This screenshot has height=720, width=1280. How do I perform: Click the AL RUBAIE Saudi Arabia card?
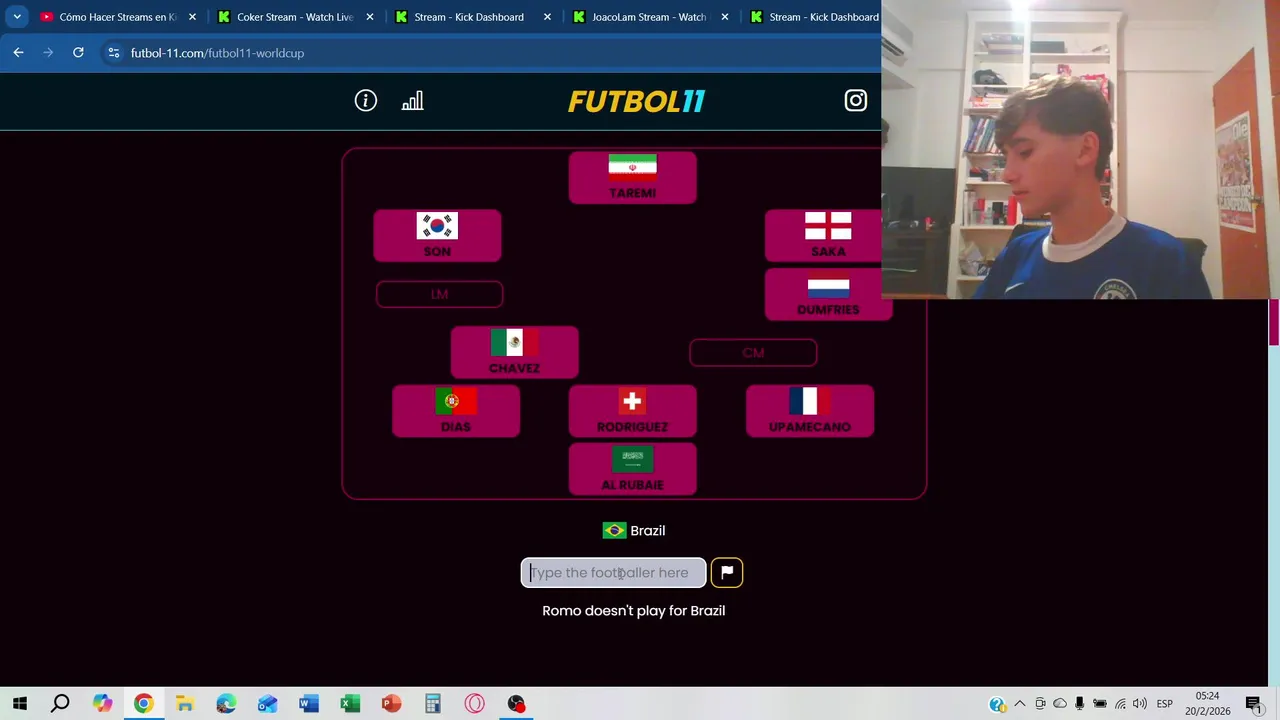click(632, 469)
